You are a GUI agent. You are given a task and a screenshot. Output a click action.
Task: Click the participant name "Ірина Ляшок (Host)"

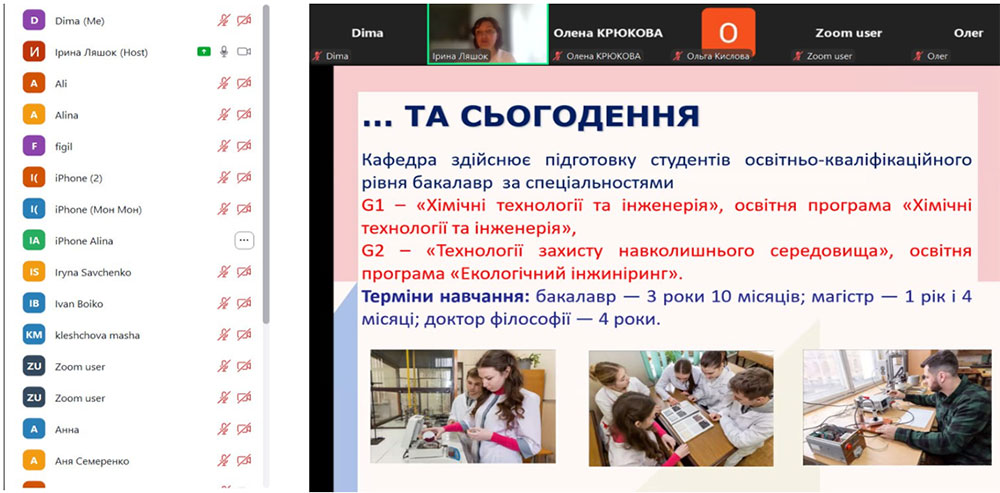(x=101, y=52)
